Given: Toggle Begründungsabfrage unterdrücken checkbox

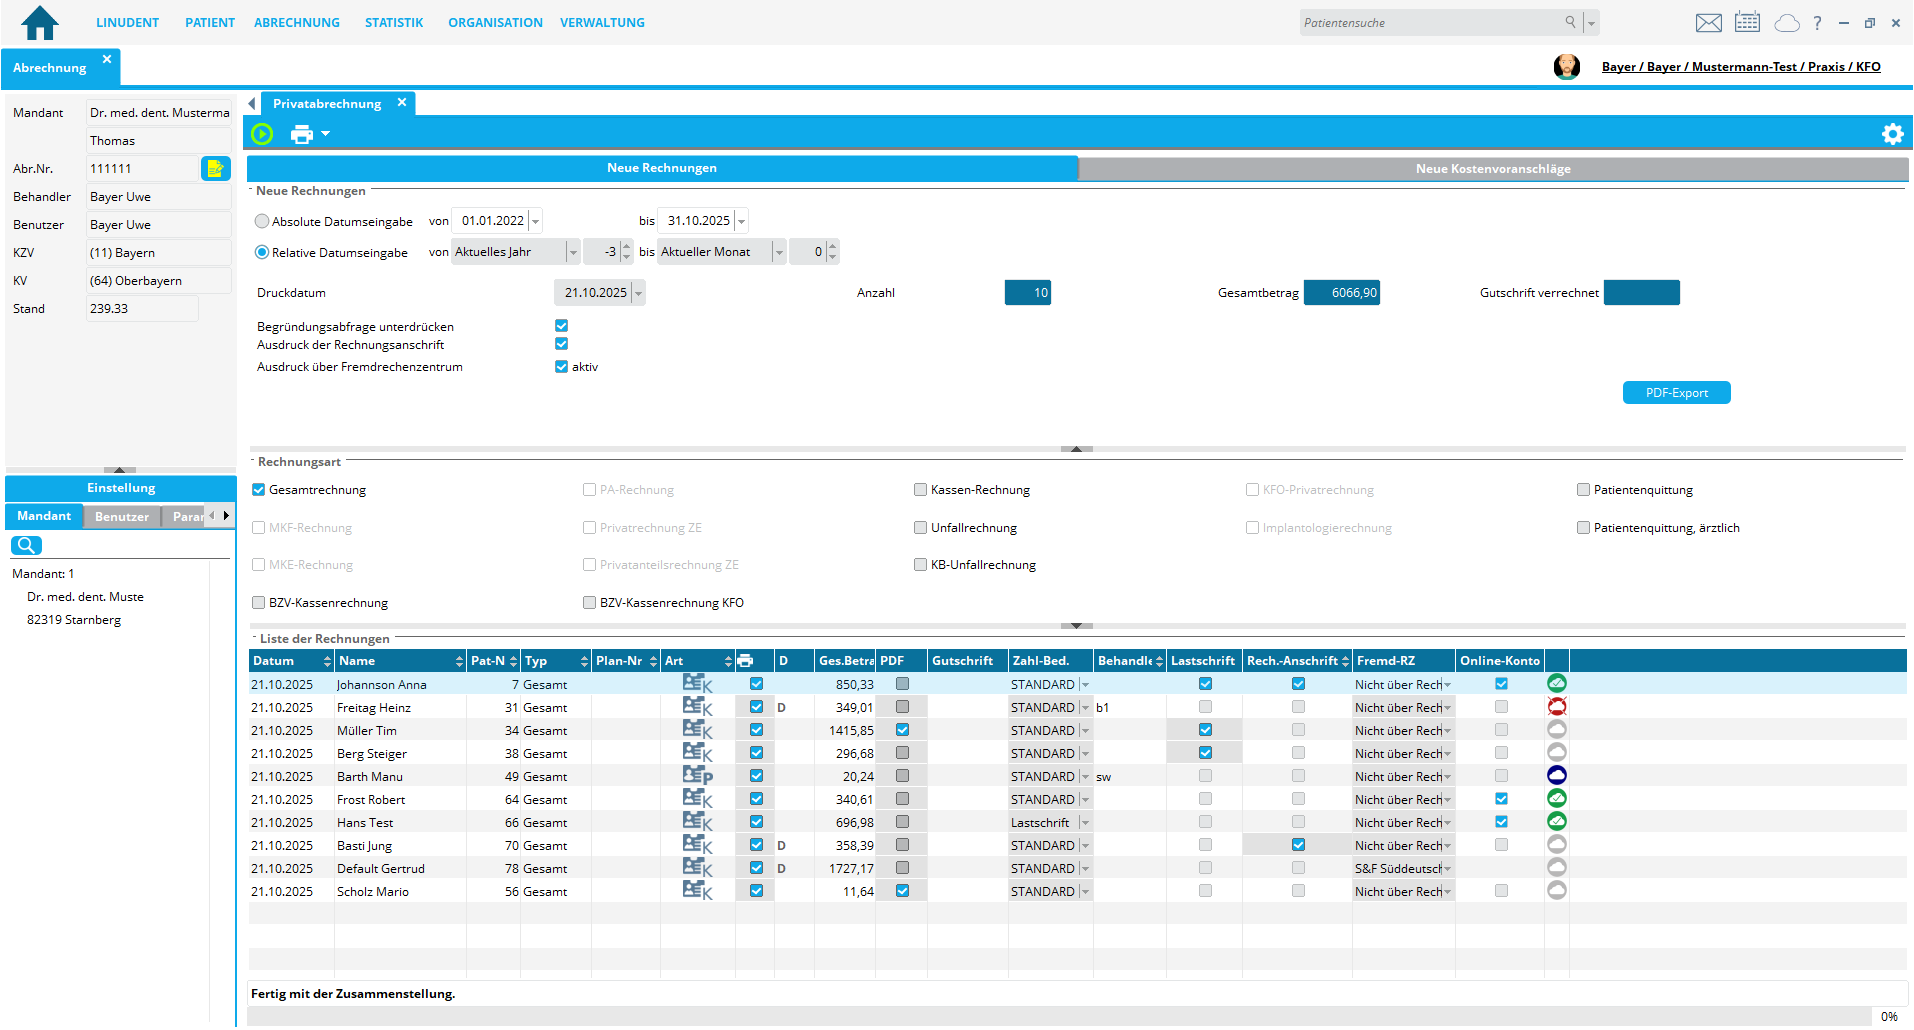Looking at the screenshot, I should coord(561,326).
